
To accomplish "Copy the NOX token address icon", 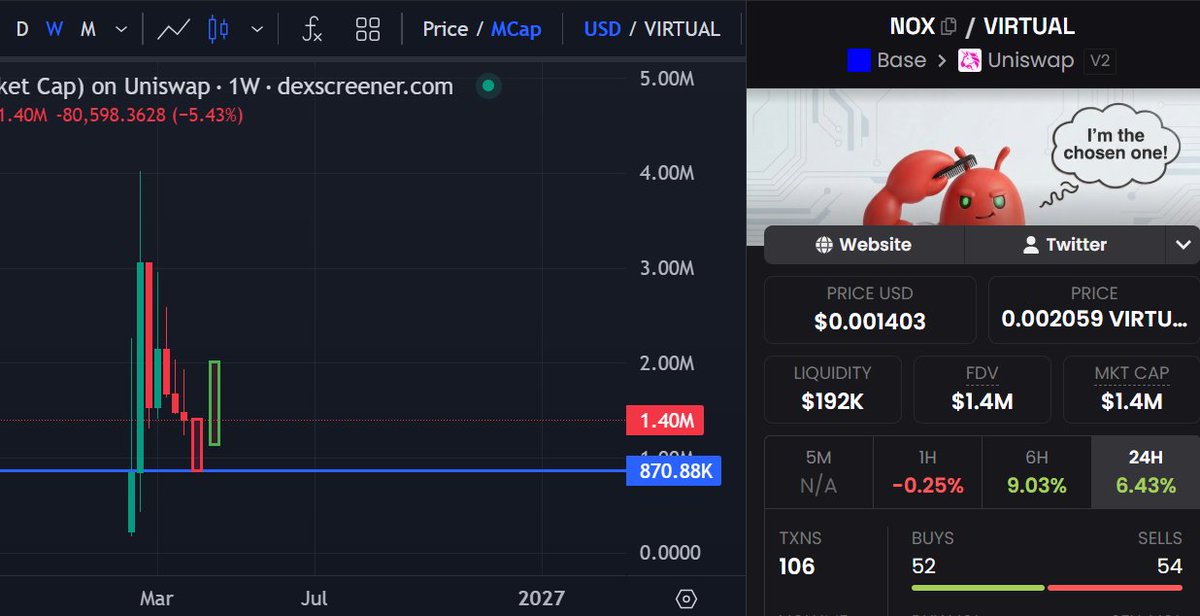I will (x=949, y=27).
